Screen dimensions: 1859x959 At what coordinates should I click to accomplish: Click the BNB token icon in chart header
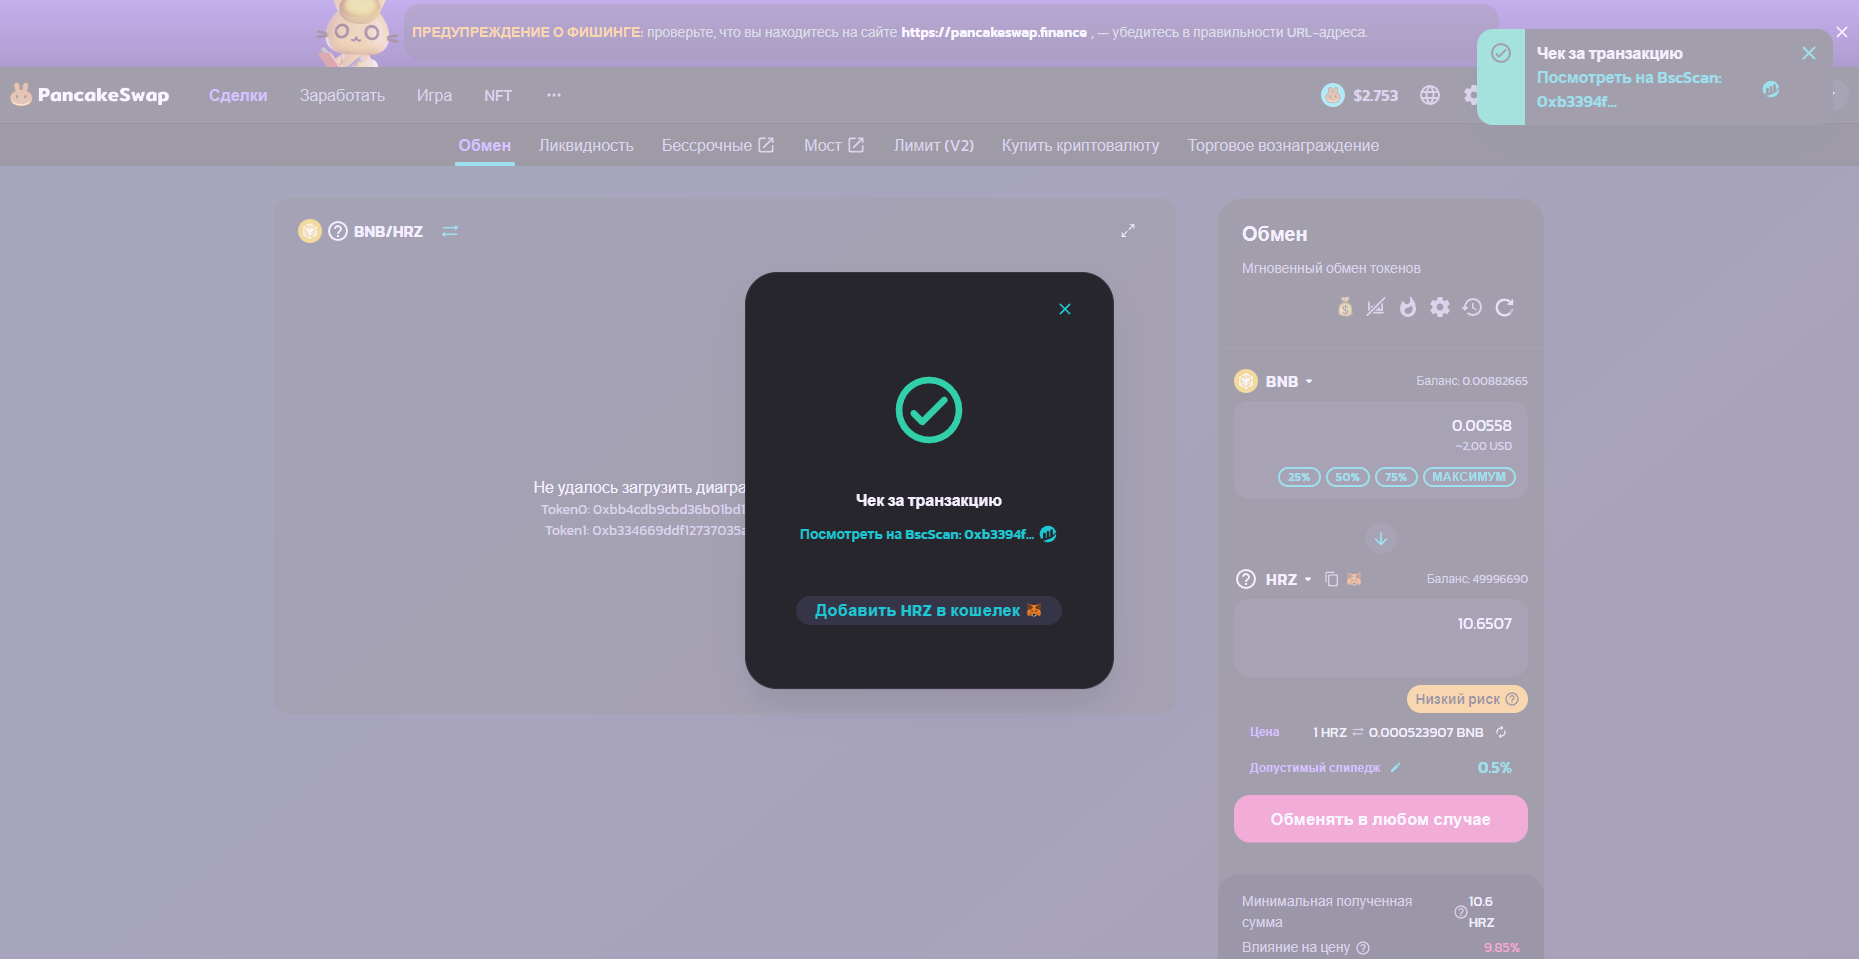click(310, 231)
